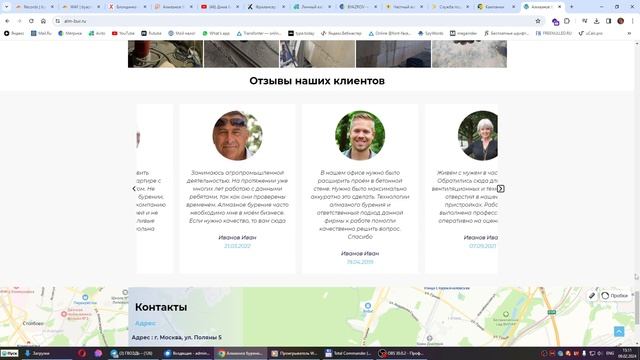Switch to the Фриланс browser tab
This screenshot has width=640, height=360.
(267, 7)
